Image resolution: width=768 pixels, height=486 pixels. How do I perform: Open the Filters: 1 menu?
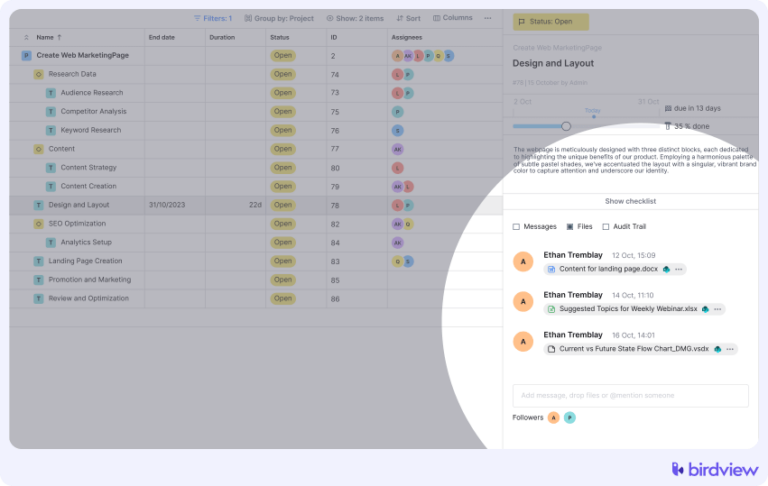coord(213,18)
